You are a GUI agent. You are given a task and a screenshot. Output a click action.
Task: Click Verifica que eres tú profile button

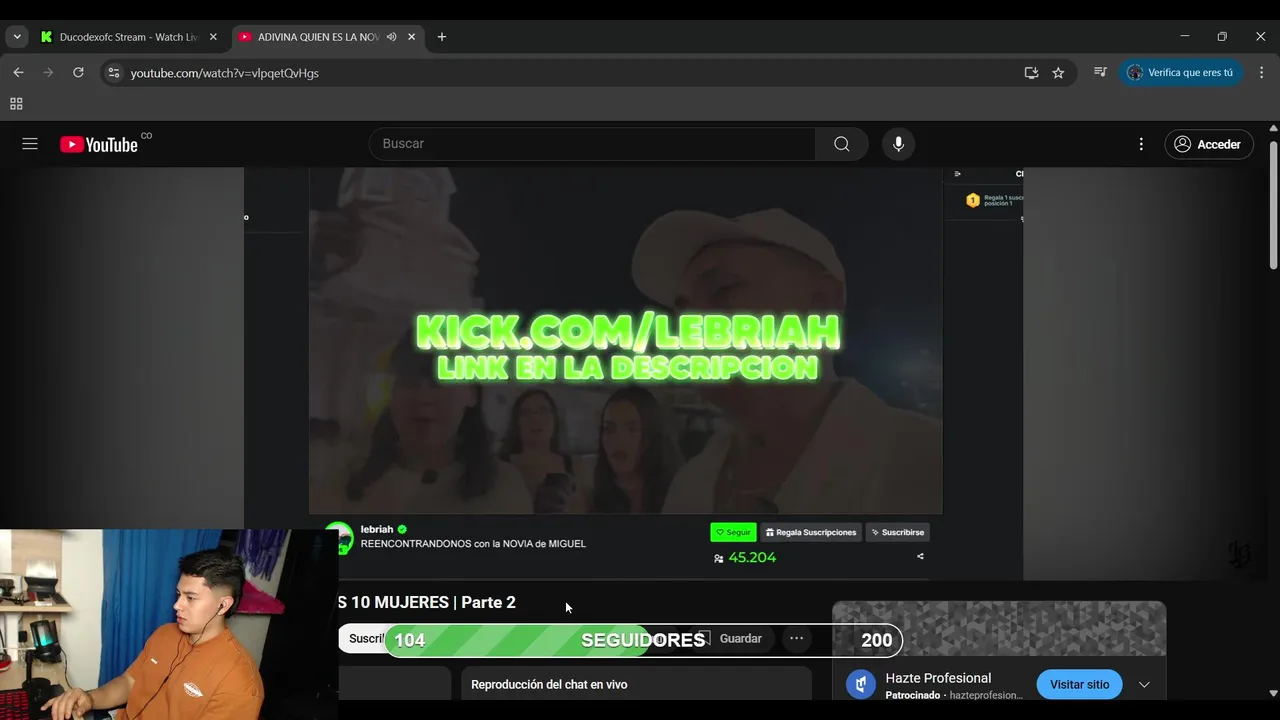point(1181,73)
